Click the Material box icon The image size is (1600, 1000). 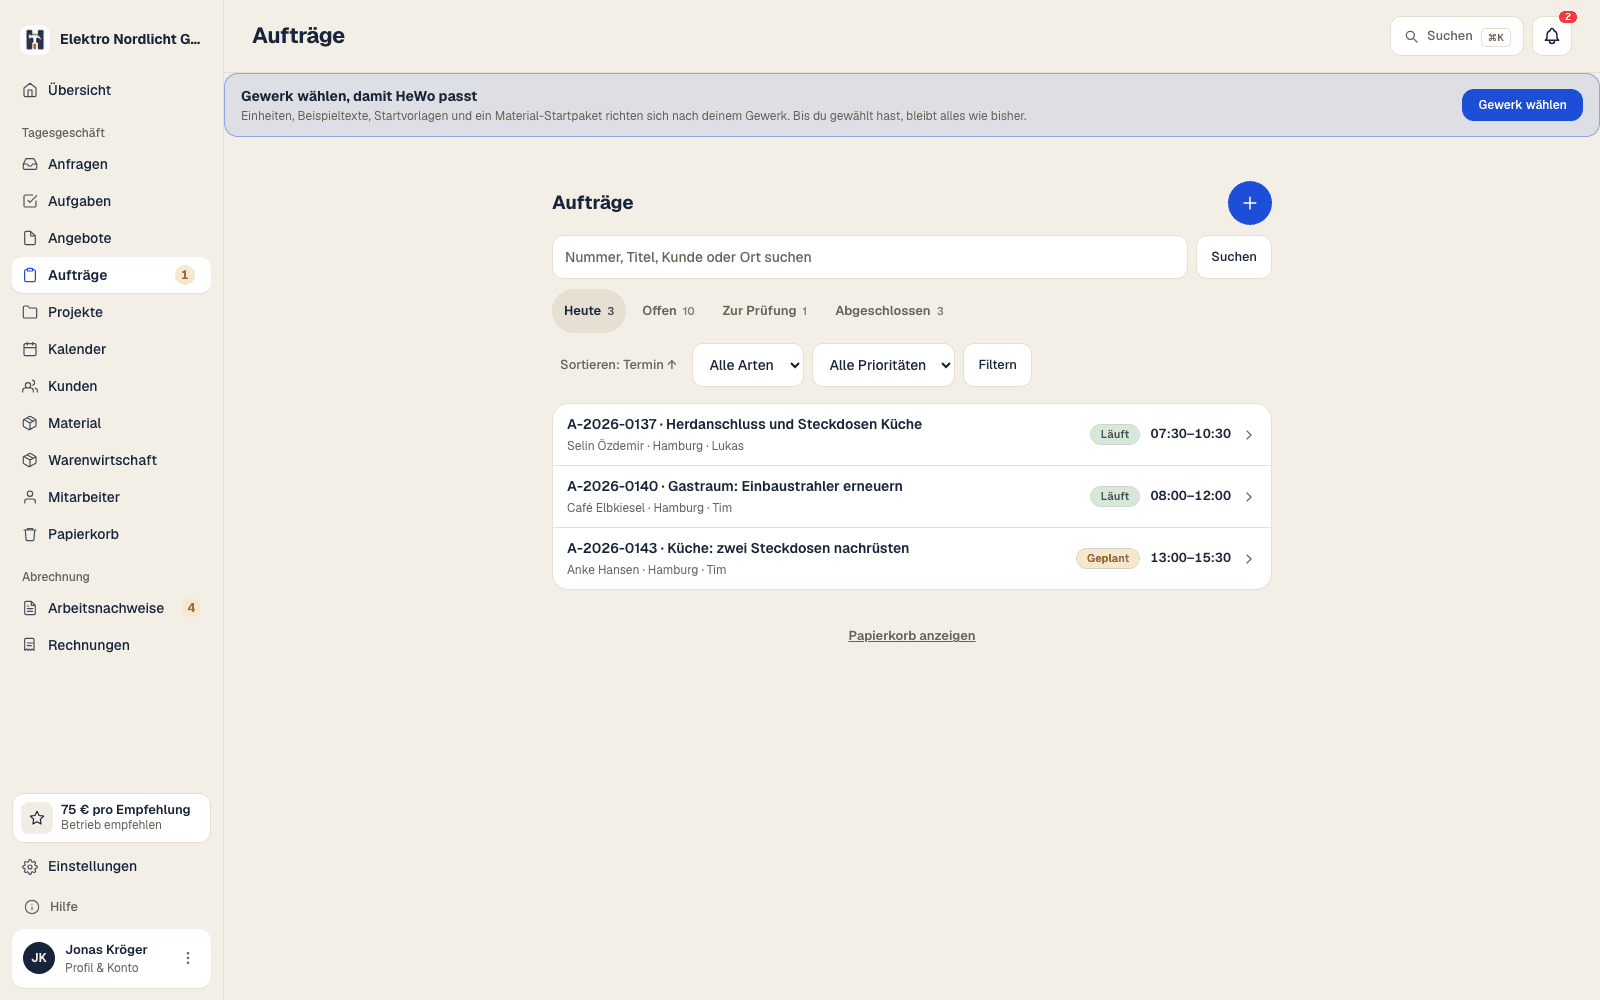tap(30, 423)
